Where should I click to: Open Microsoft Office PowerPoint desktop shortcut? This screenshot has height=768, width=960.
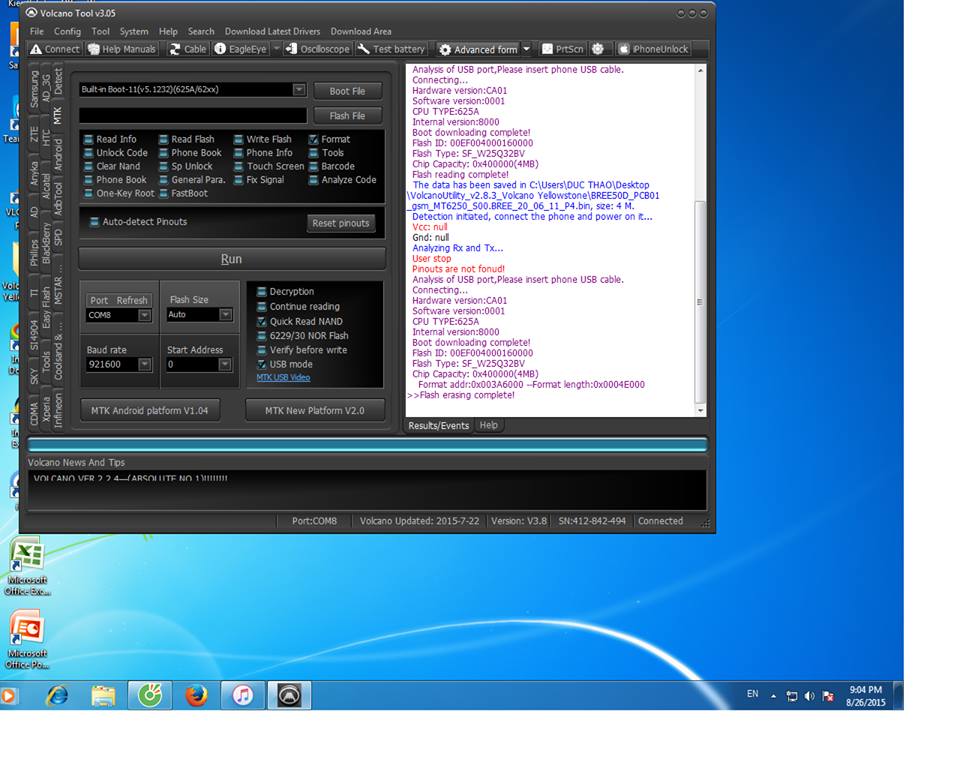click(27, 640)
